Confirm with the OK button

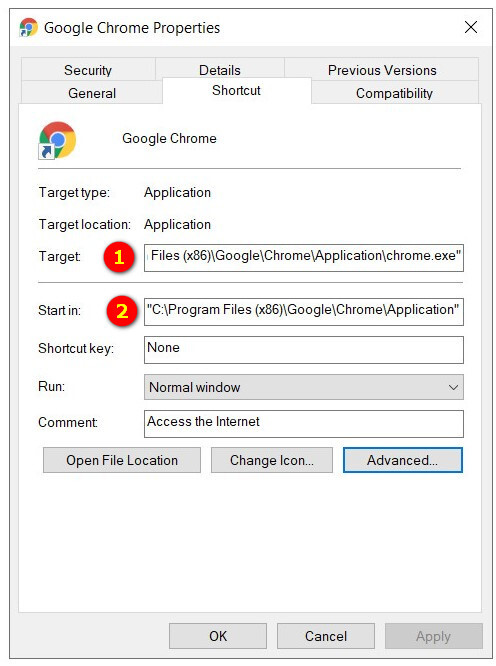point(218,636)
